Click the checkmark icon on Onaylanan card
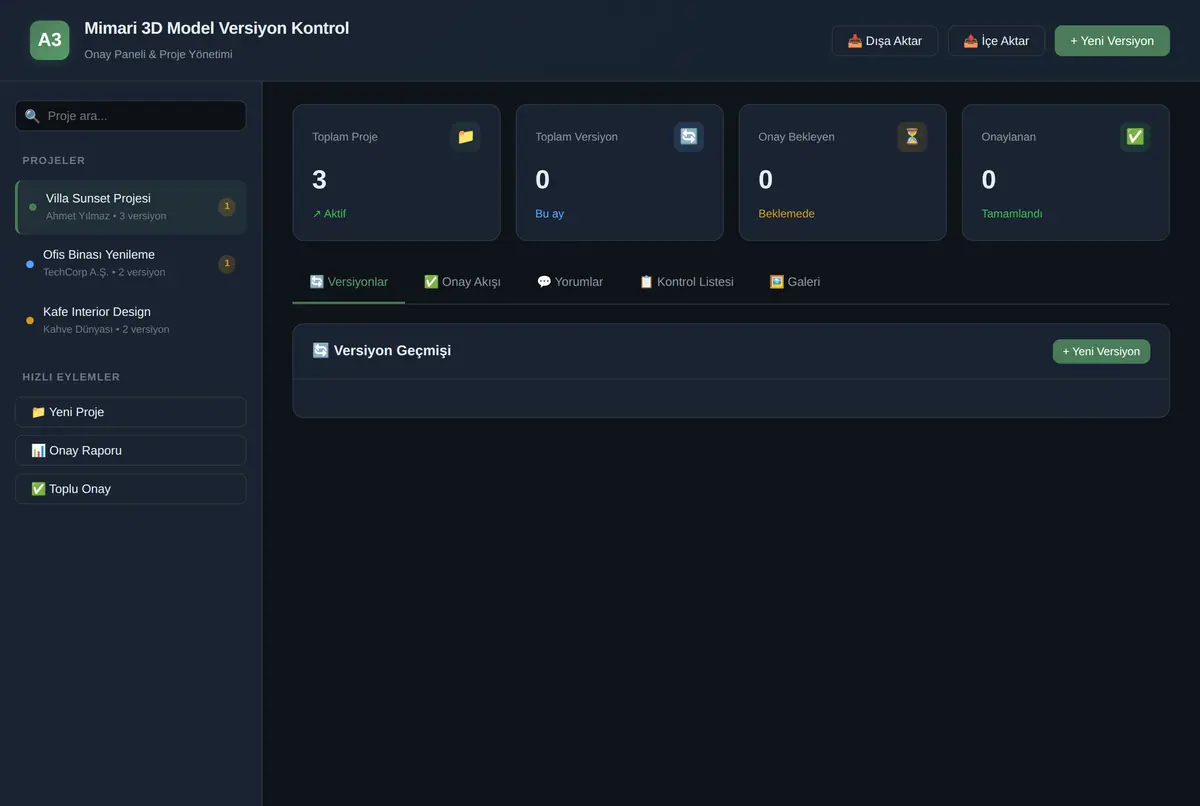This screenshot has width=1200, height=806. point(1135,137)
